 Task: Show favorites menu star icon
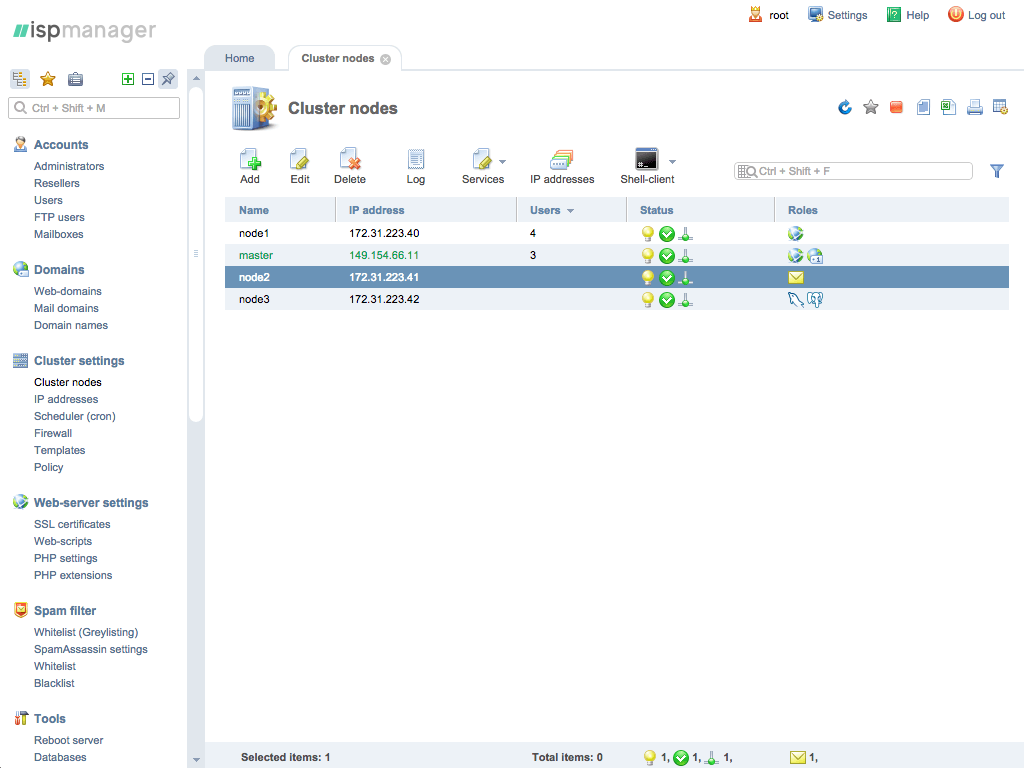pos(48,79)
